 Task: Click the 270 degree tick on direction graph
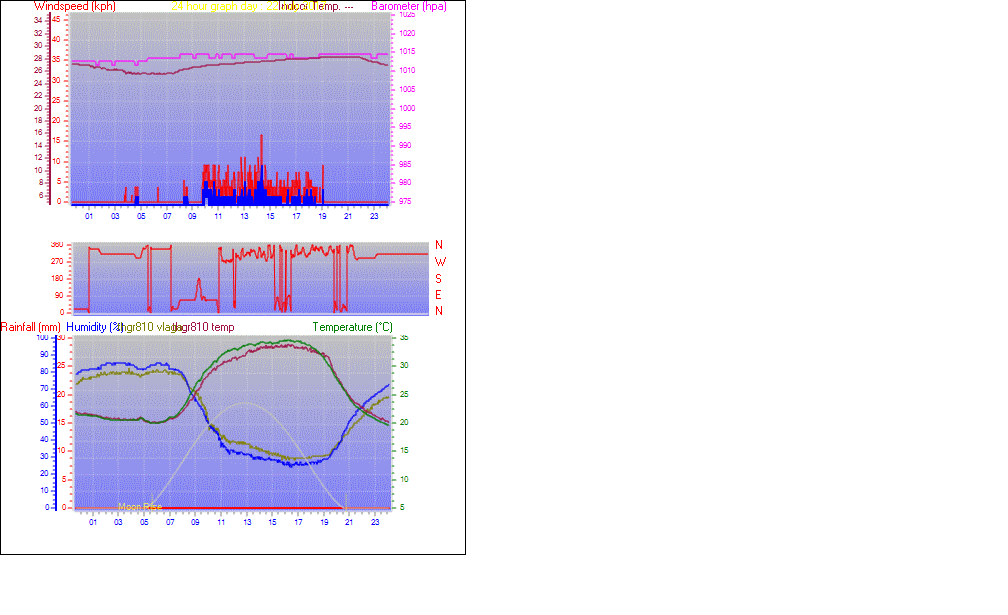pyautogui.click(x=57, y=262)
